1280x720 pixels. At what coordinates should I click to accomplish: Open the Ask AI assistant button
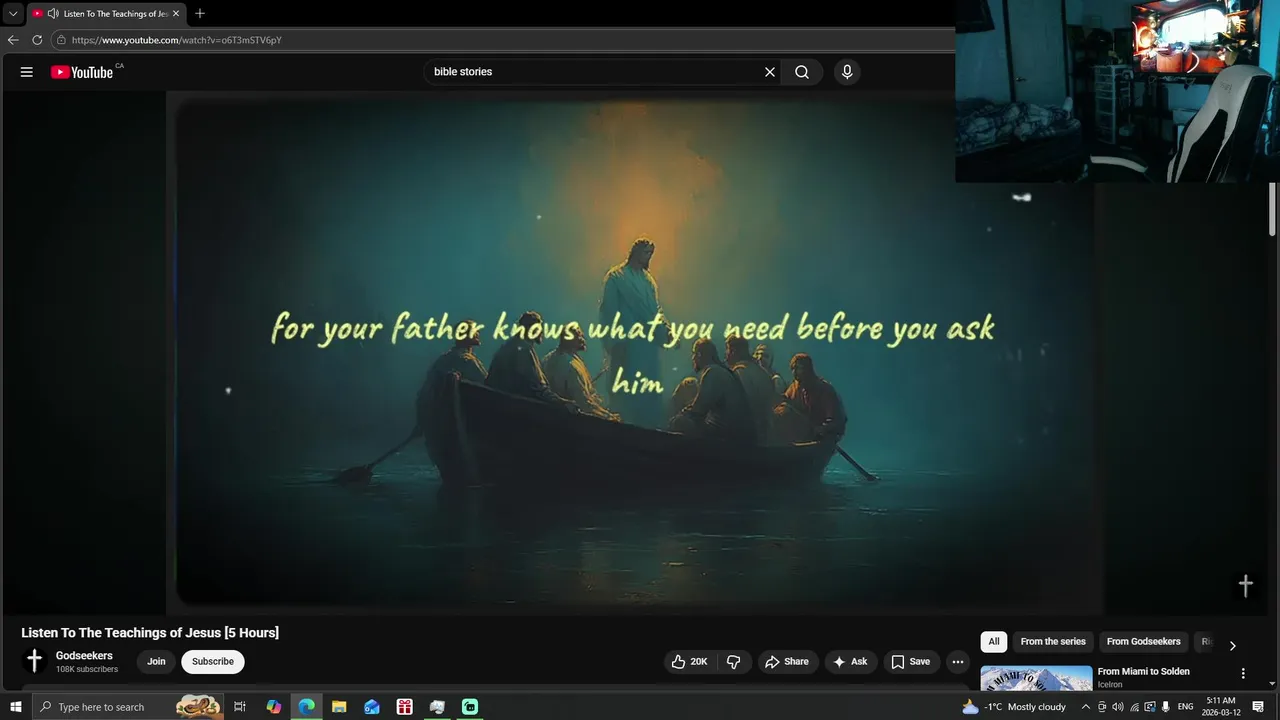851,662
